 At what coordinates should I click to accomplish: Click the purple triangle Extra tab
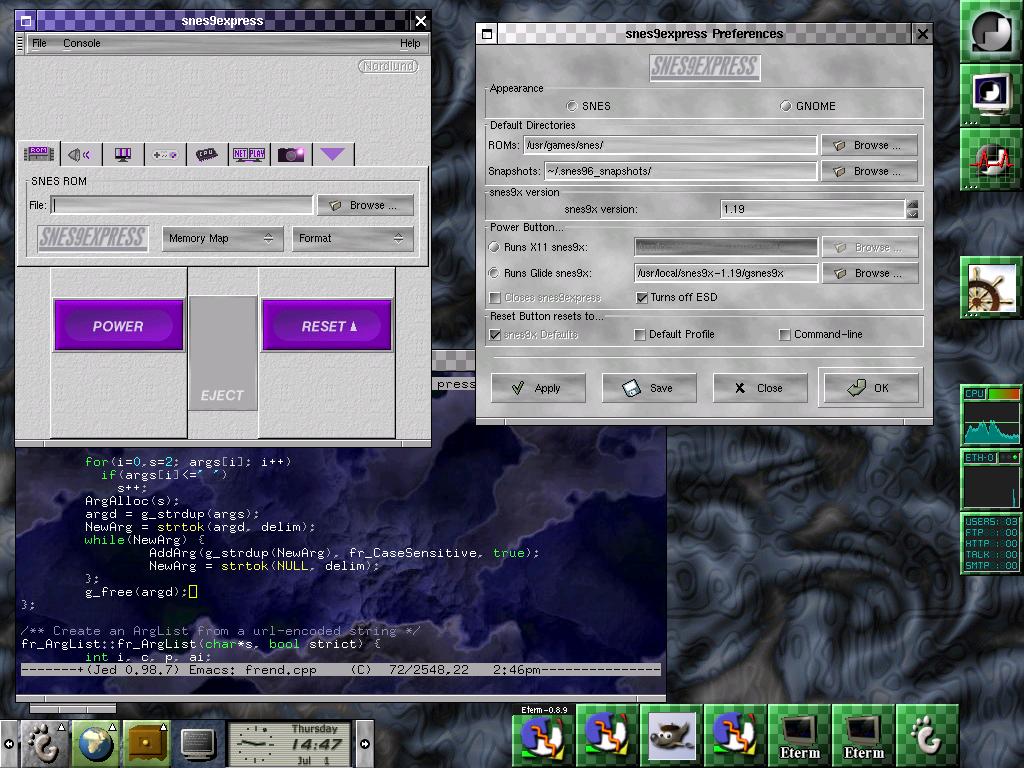333,155
